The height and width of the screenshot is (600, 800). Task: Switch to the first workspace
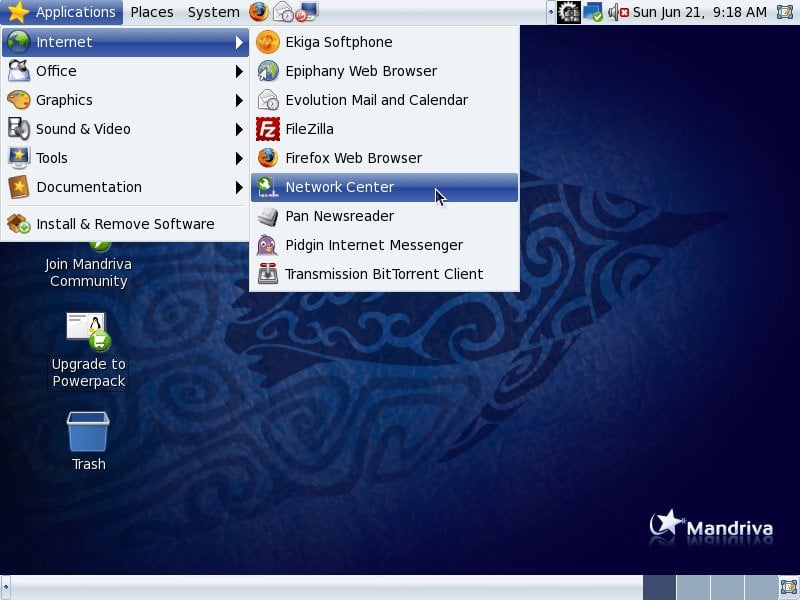tap(659, 588)
